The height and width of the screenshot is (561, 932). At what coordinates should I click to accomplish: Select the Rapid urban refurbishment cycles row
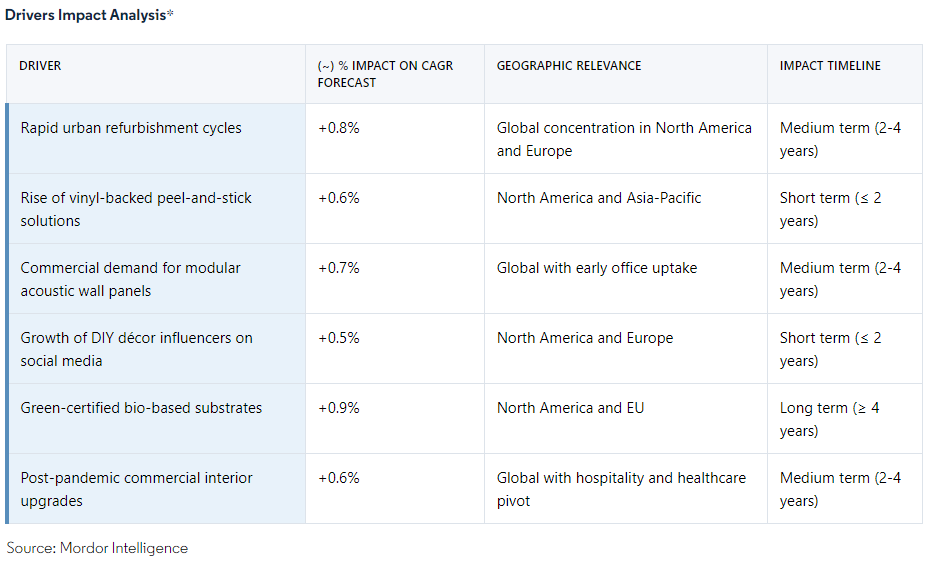[131, 128]
